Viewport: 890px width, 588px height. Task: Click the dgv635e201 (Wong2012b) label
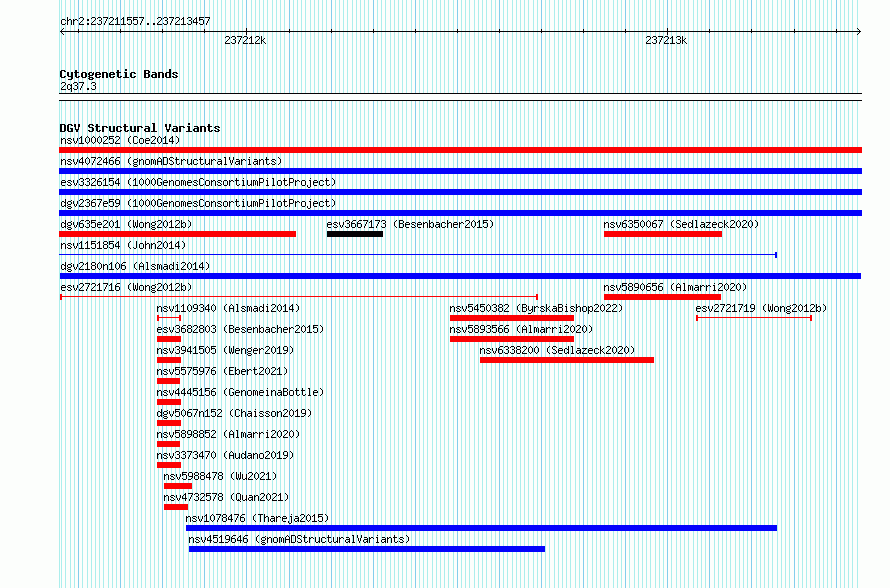[x=126, y=224]
